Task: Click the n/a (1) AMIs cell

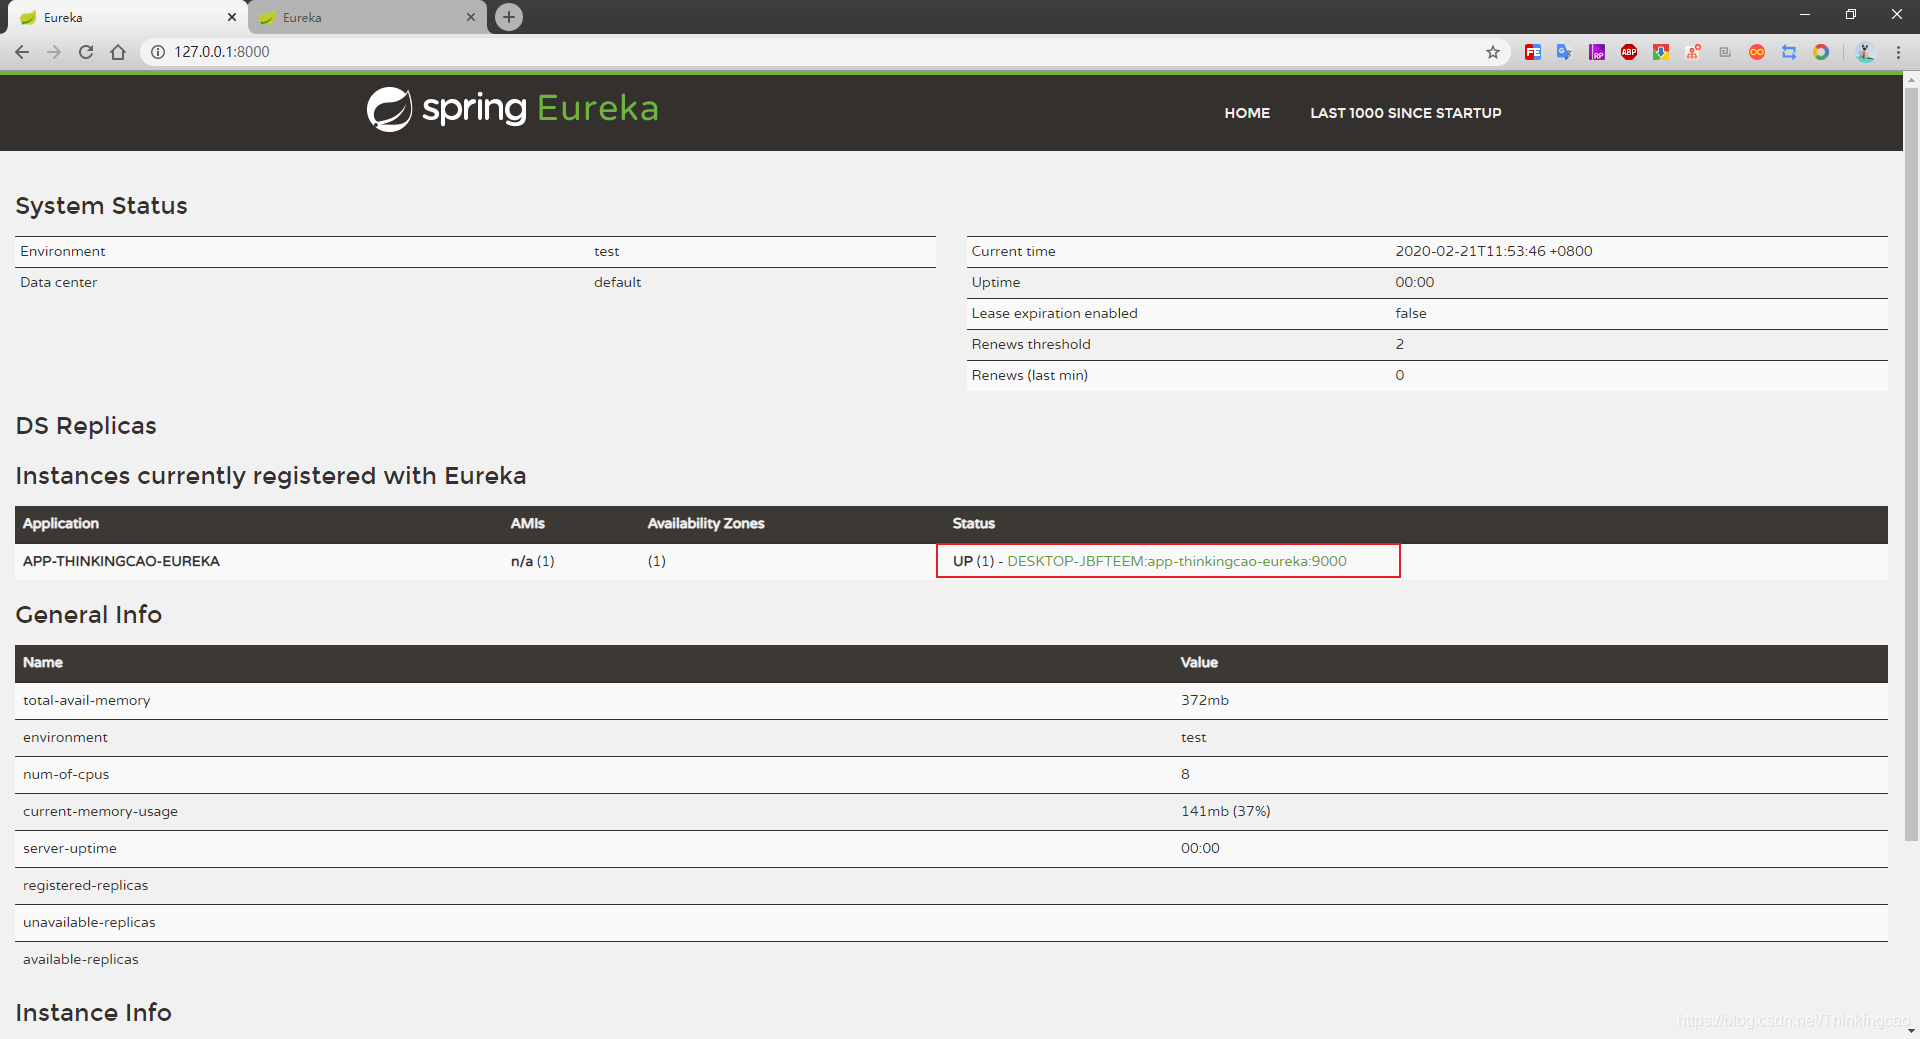Action: (532, 561)
